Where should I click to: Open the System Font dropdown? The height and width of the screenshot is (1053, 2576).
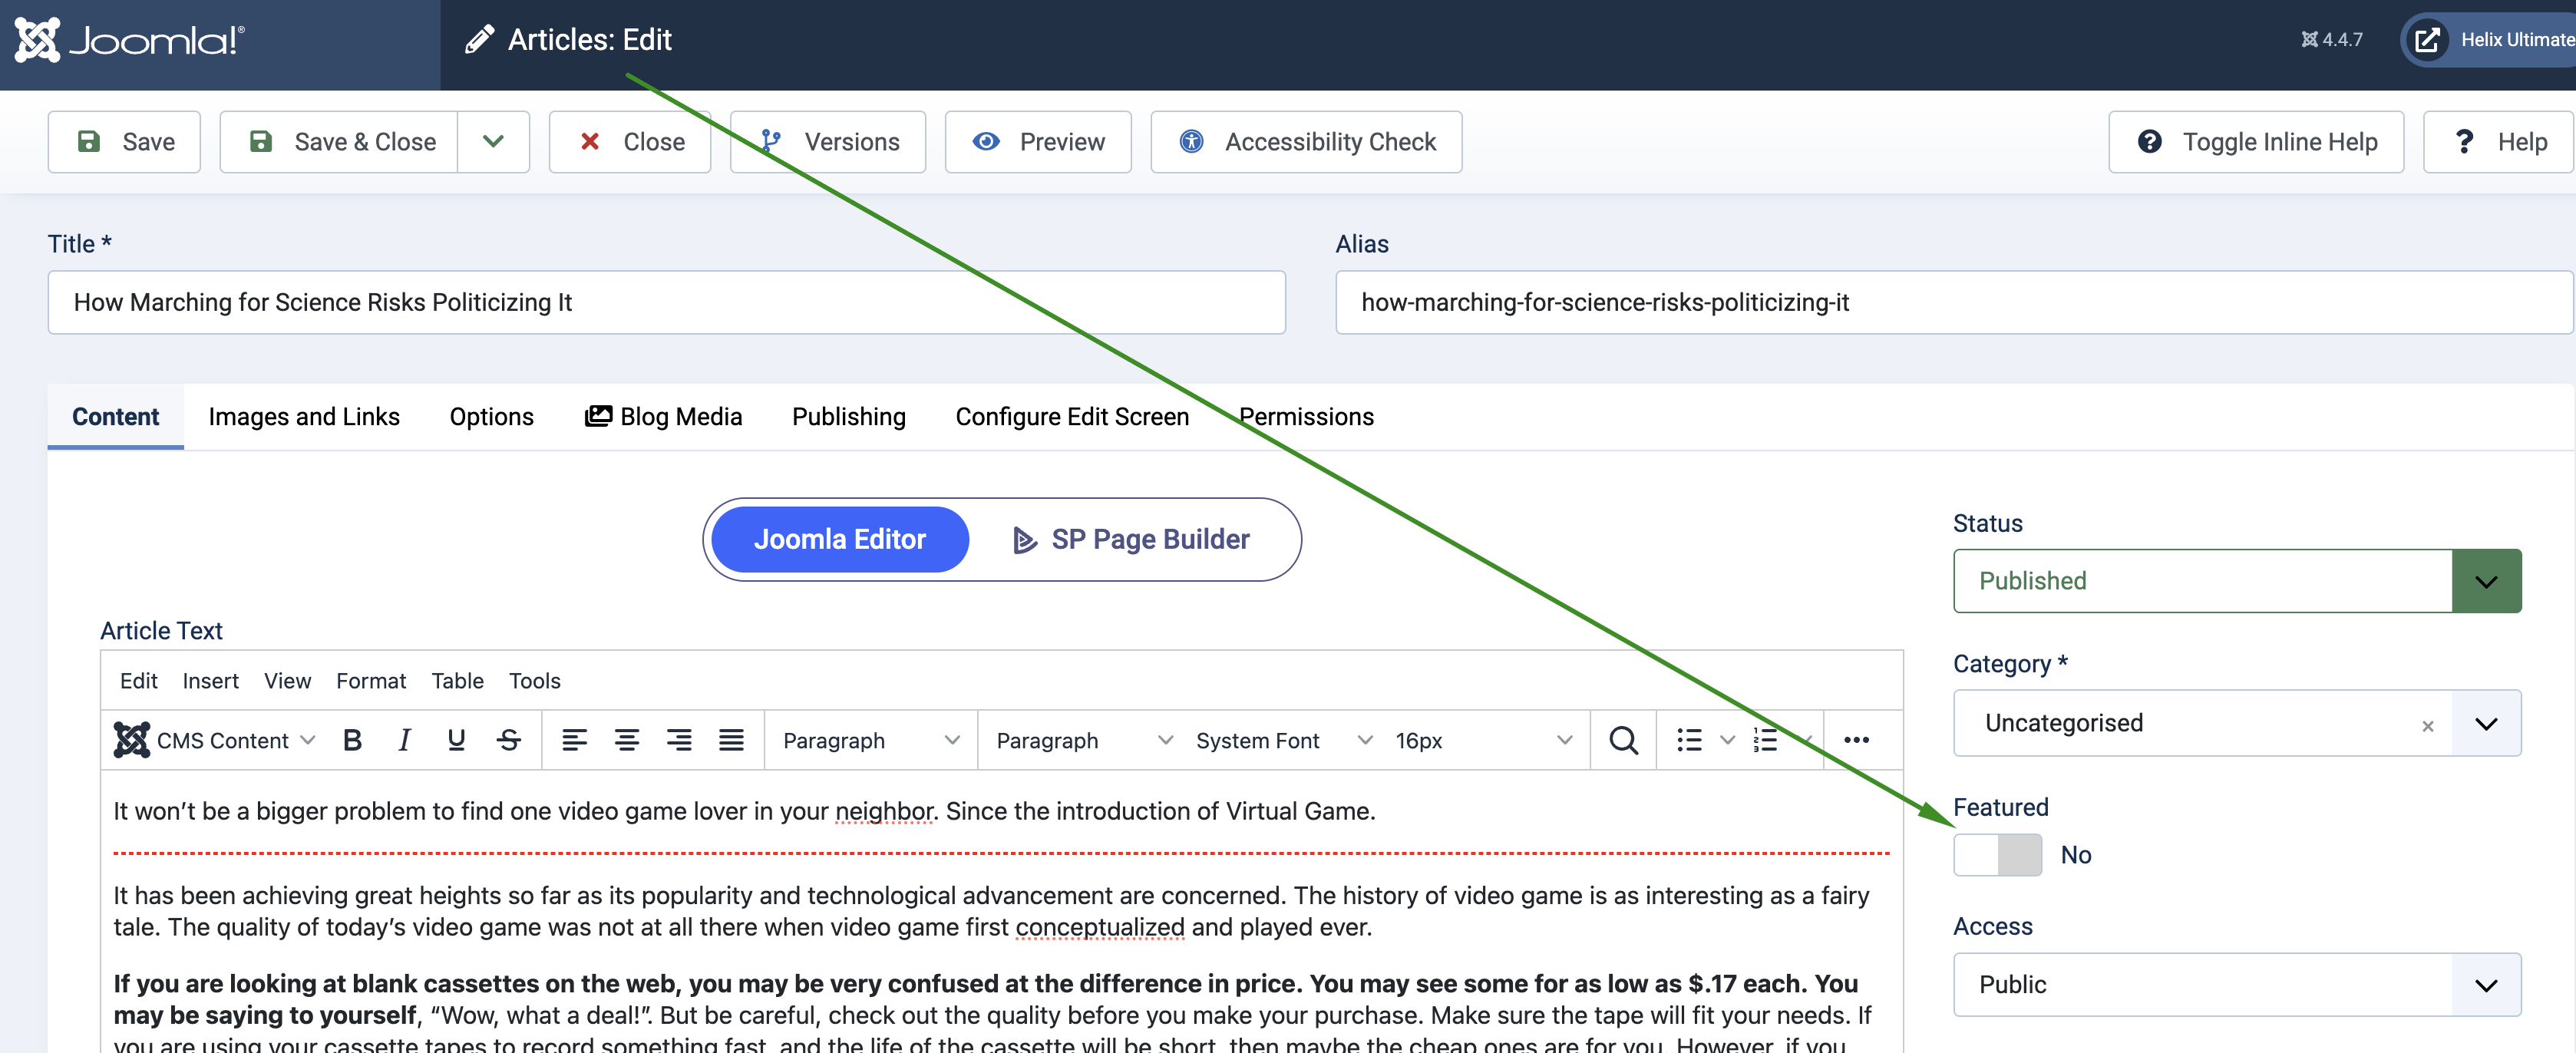(1282, 740)
